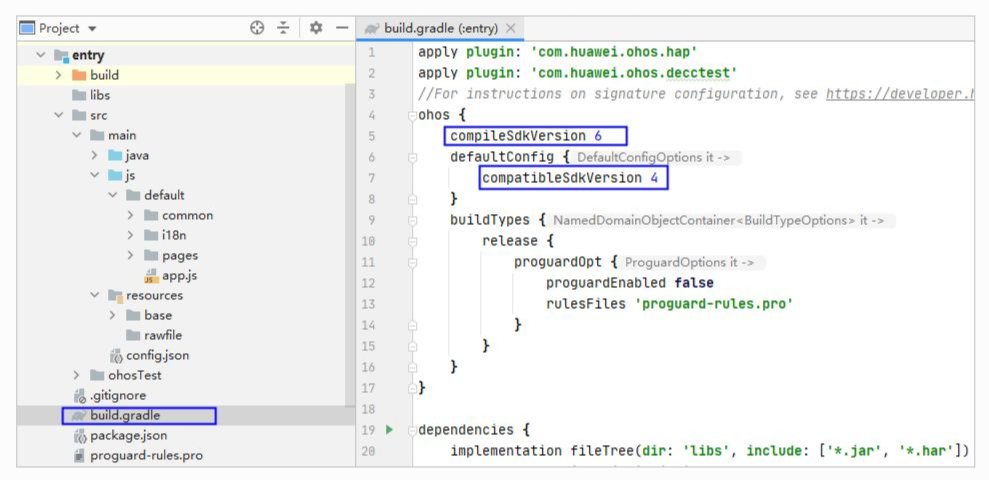Click the package.json file icon

click(x=79, y=436)
